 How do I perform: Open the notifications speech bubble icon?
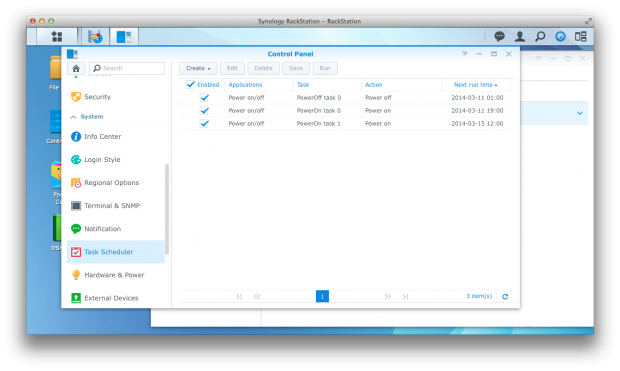tap(499, 36)
